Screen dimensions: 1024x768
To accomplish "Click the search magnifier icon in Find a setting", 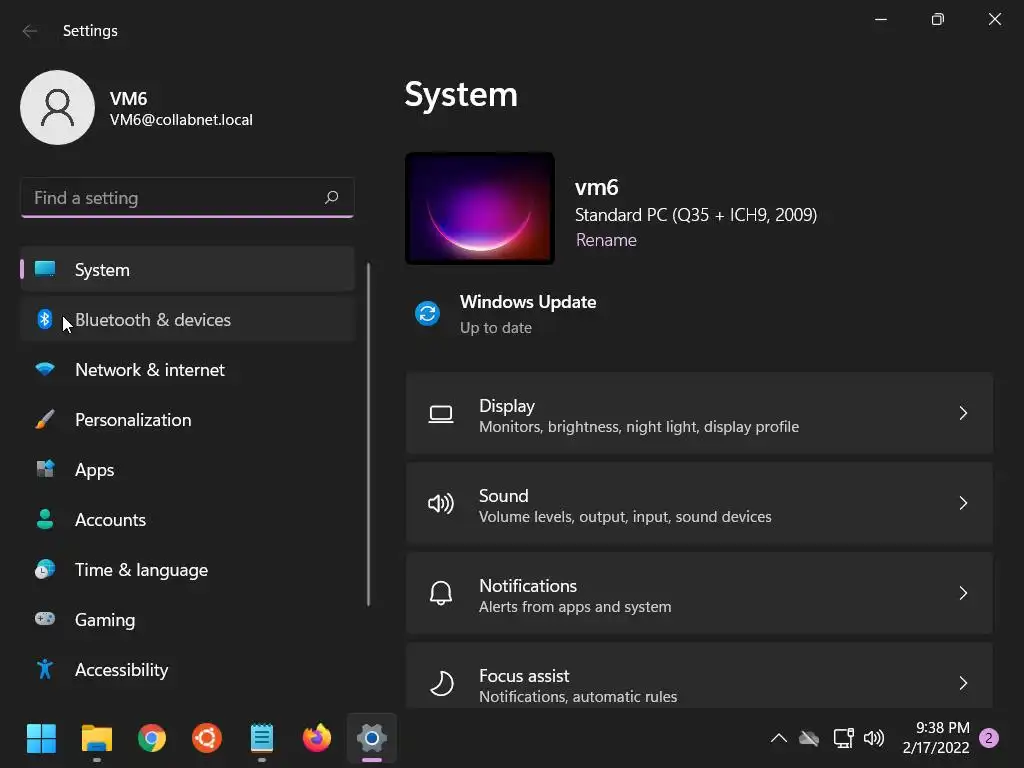I will (332, 197).
